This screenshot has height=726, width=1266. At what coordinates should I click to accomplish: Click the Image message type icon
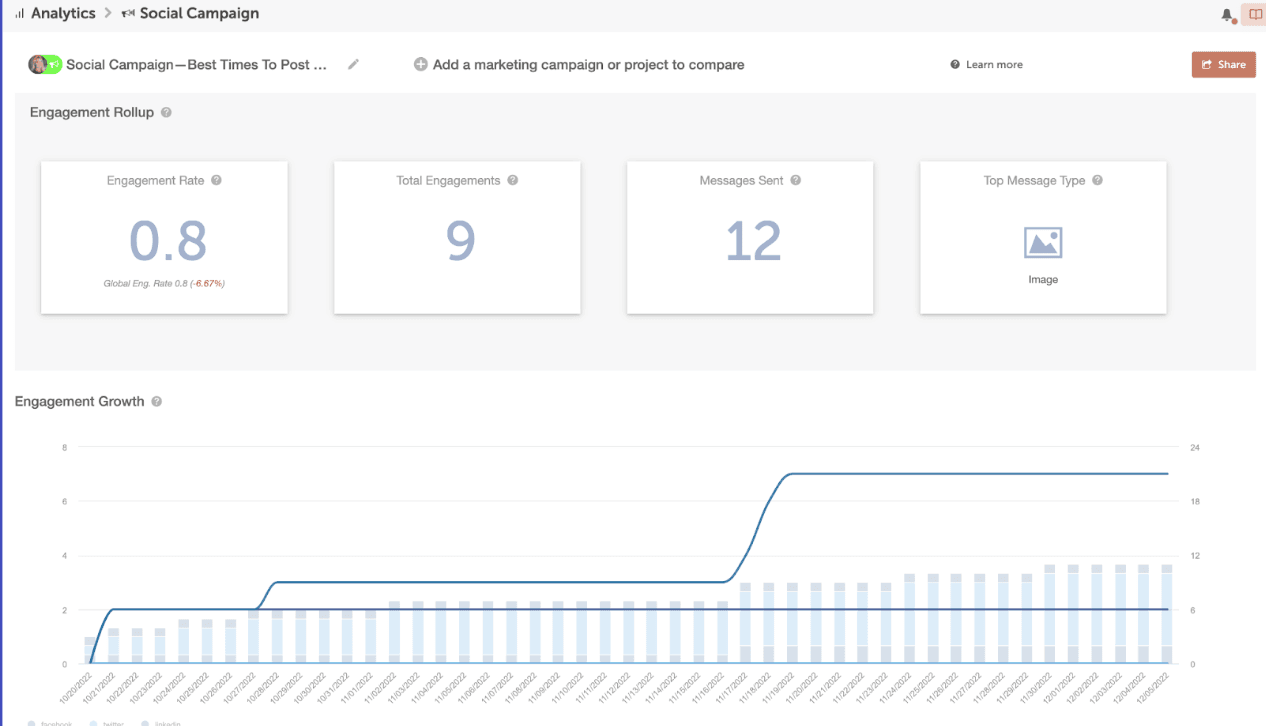(x=1043, y=243)
